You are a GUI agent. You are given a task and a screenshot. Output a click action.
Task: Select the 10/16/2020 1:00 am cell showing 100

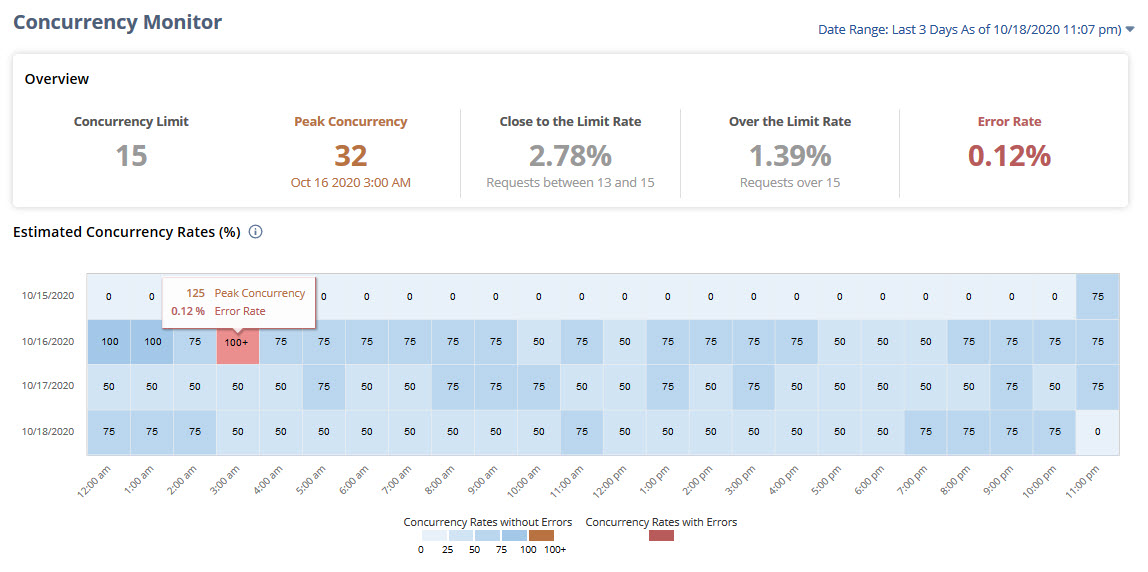point(152,341)
